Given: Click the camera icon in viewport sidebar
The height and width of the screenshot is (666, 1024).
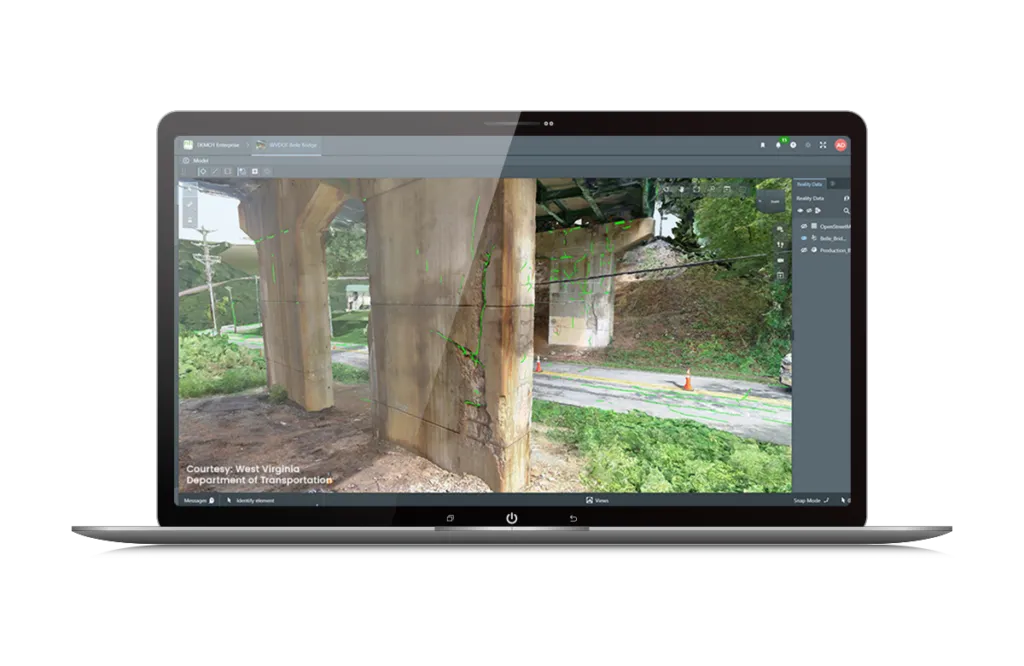Looking at the screenshot, I should tap(780, 260).
